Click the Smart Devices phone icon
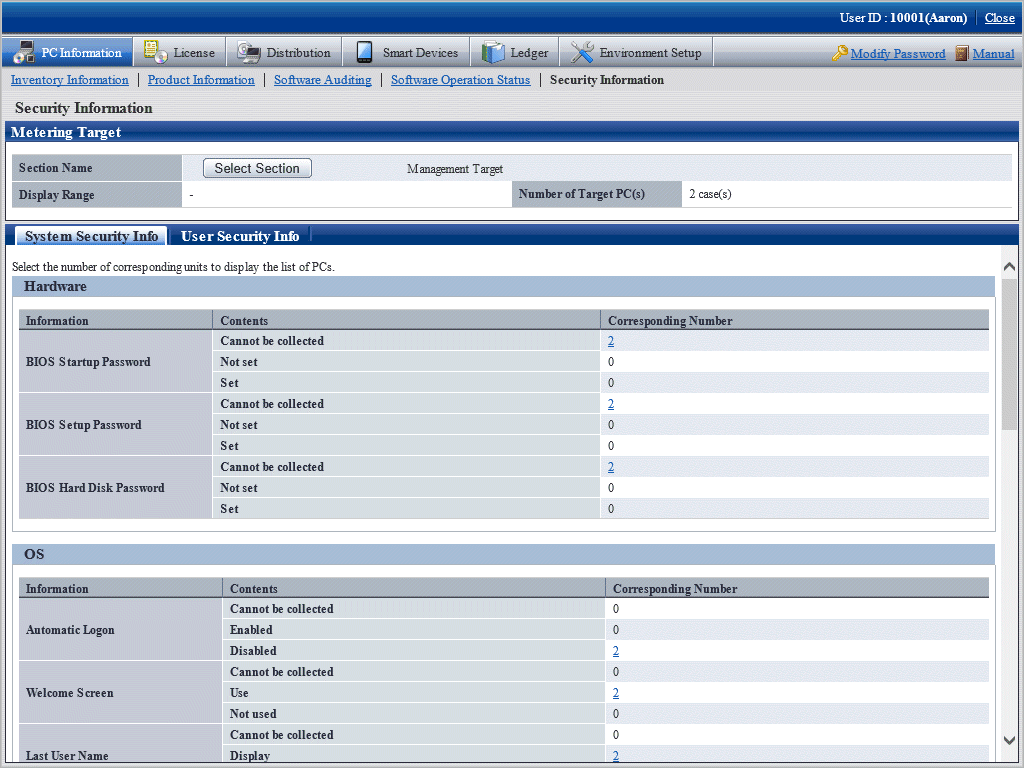Image resolution: width=1024 pixels, height=768 pixels. tap(364, 53)
